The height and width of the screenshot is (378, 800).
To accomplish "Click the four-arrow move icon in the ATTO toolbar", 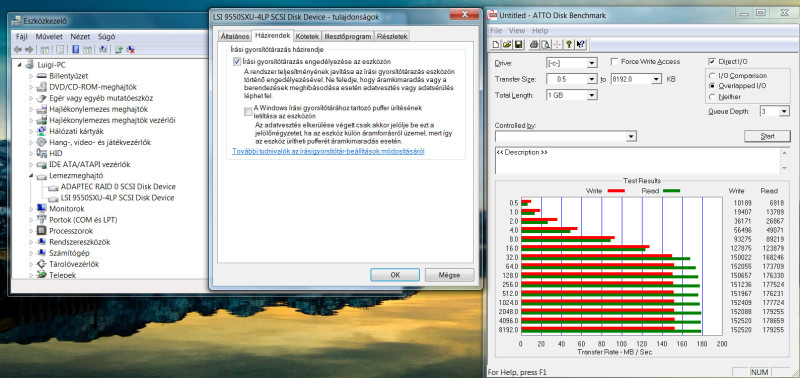I will point(557,44).
